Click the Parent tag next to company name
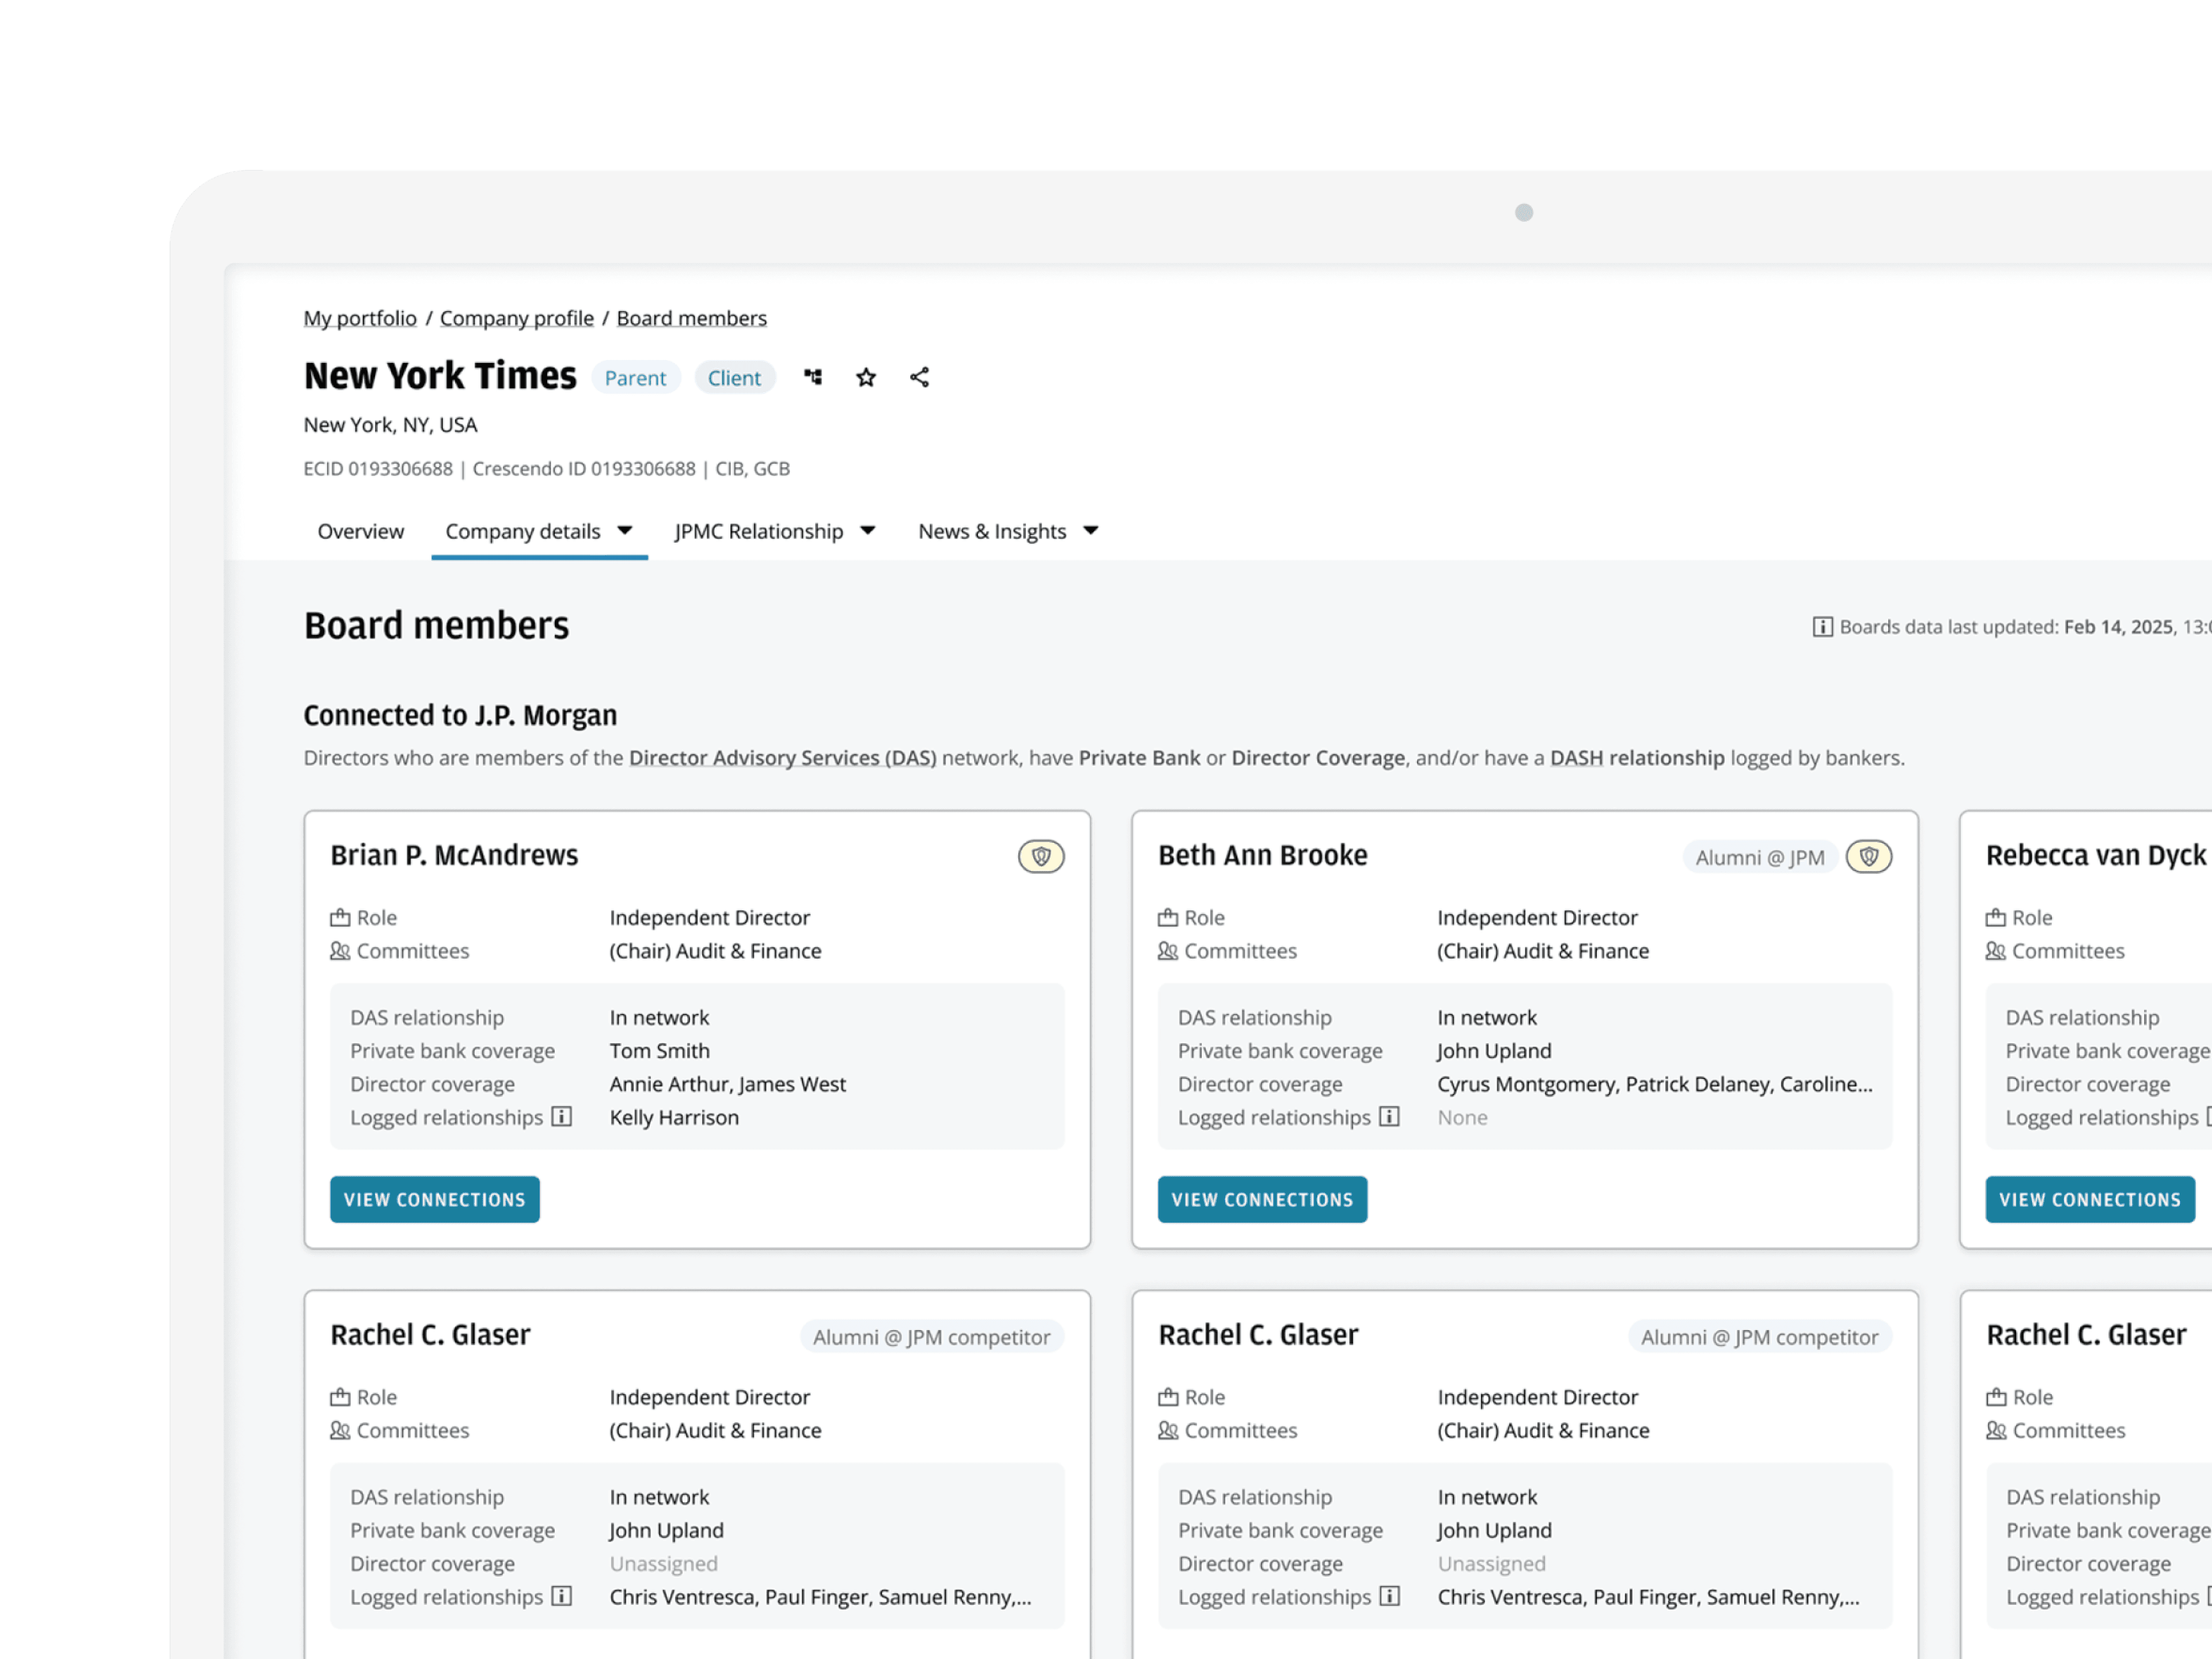Viewport: 2212px width, 1659px height. pos(636,378)
